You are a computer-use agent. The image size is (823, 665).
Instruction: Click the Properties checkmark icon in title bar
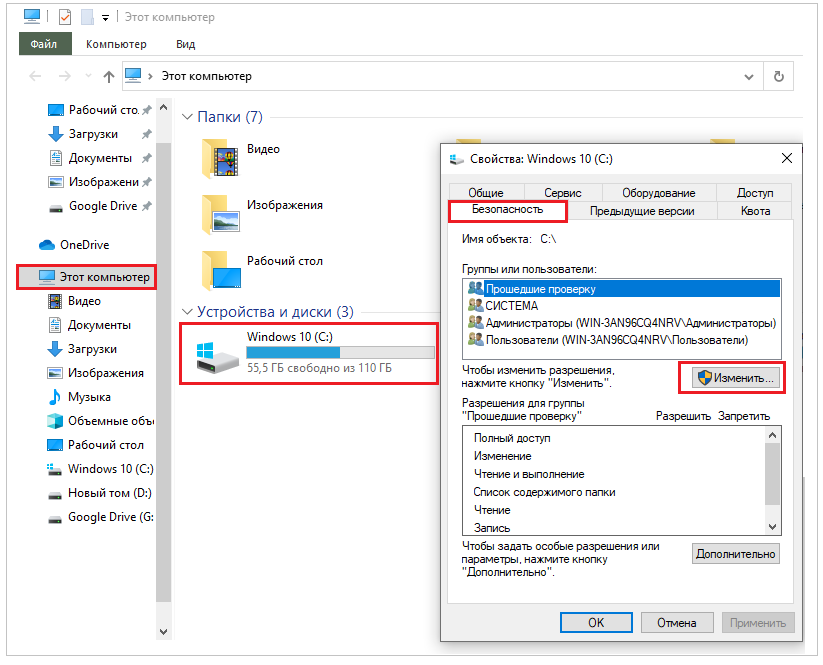coord(65,17)
